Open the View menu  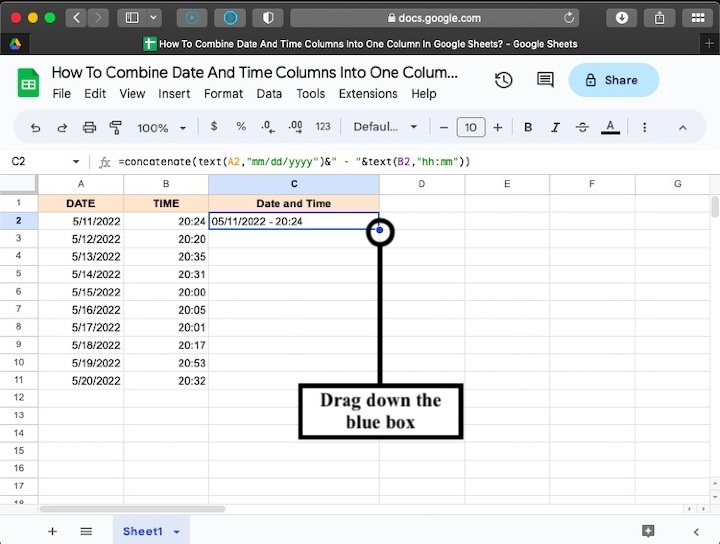point(132,94)
